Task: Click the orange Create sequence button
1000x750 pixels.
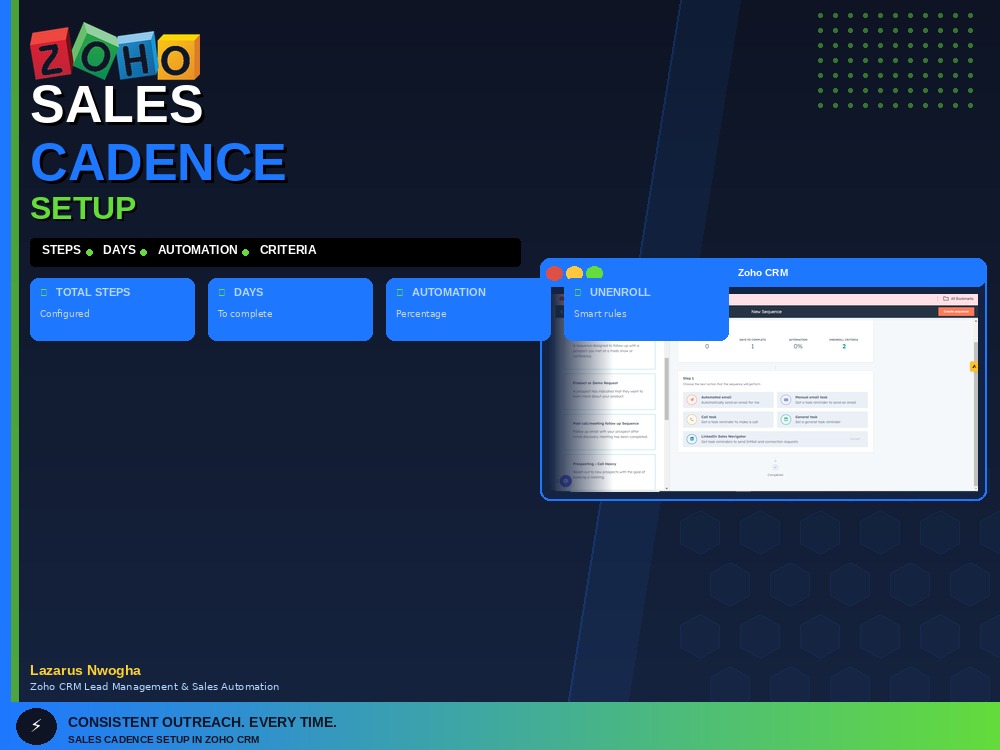Action: [956, 312]
